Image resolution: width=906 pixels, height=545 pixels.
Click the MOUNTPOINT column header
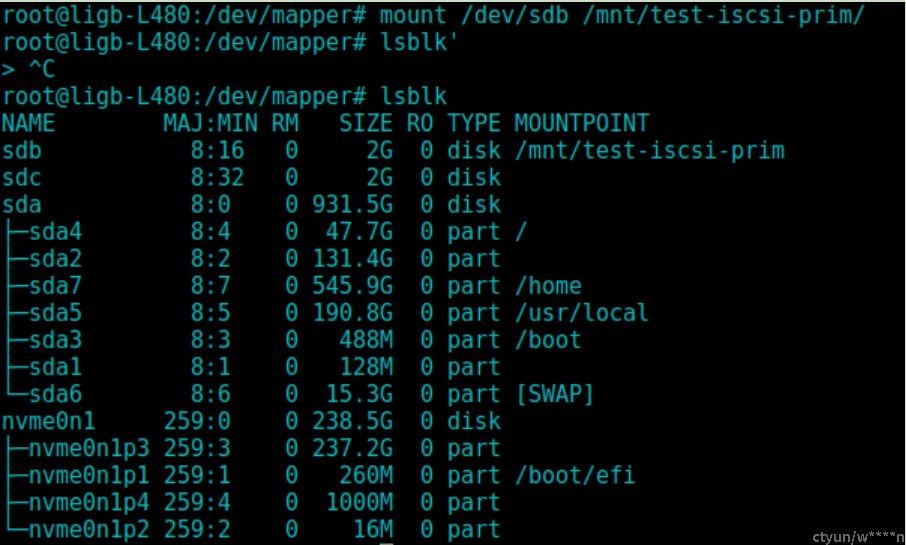(x=581, y=124)
